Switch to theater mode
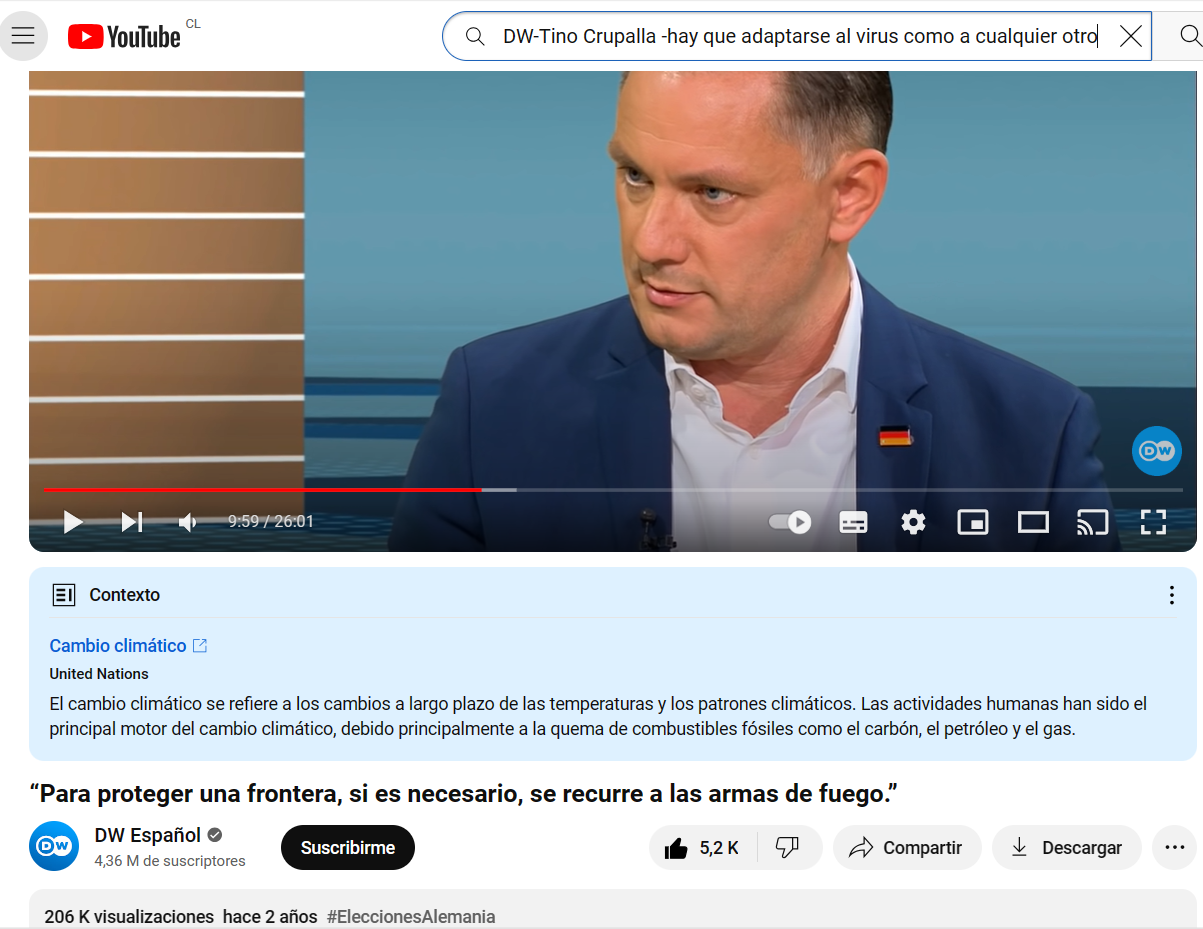Viewport: 1203px width, 929px height. click(1033, 521)
